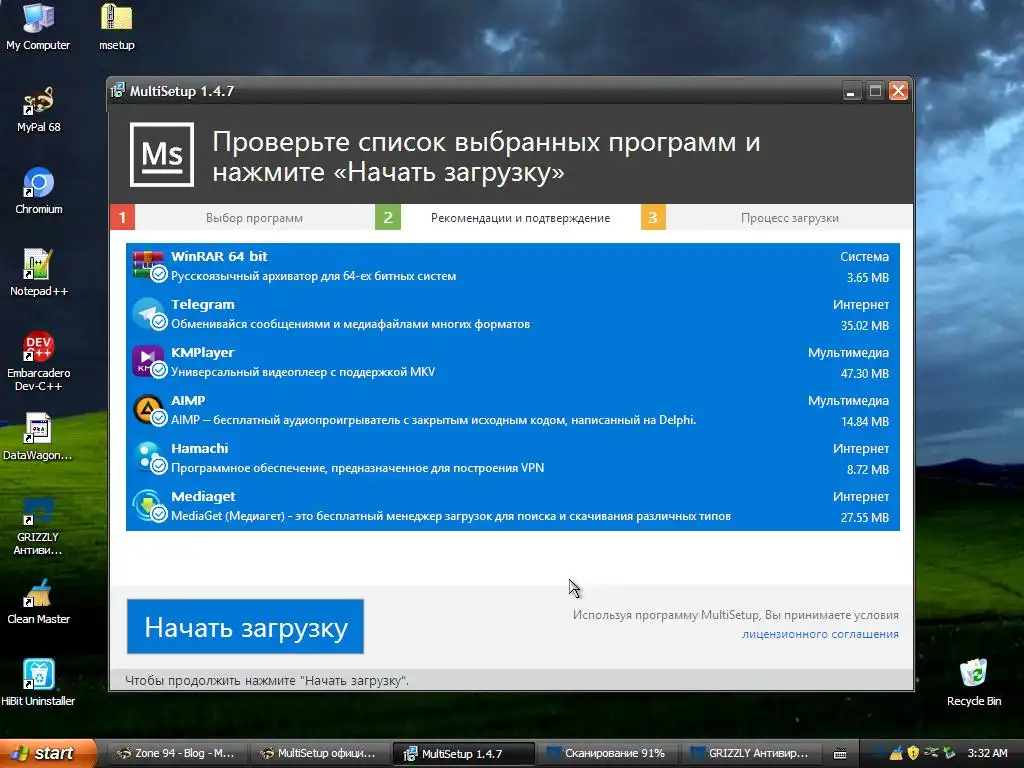This screenshot has width=1024, height=768.
Task: Click the Mediaget program icon
Action: pos(148,505)
